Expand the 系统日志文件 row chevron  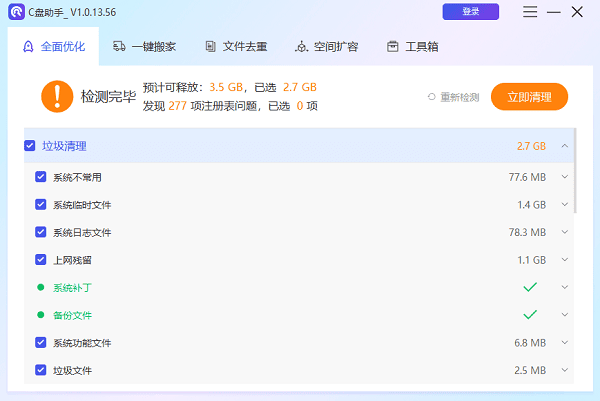pyautogui.click(x=565, y=232)
